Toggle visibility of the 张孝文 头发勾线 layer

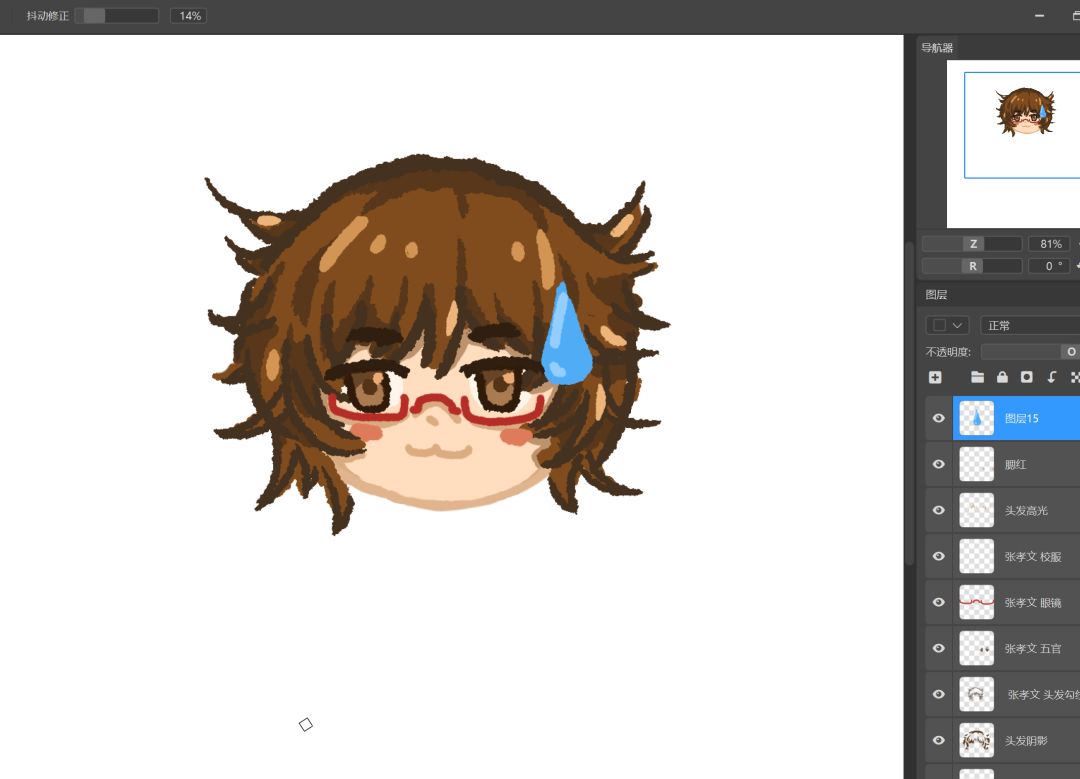pos(938,694)
